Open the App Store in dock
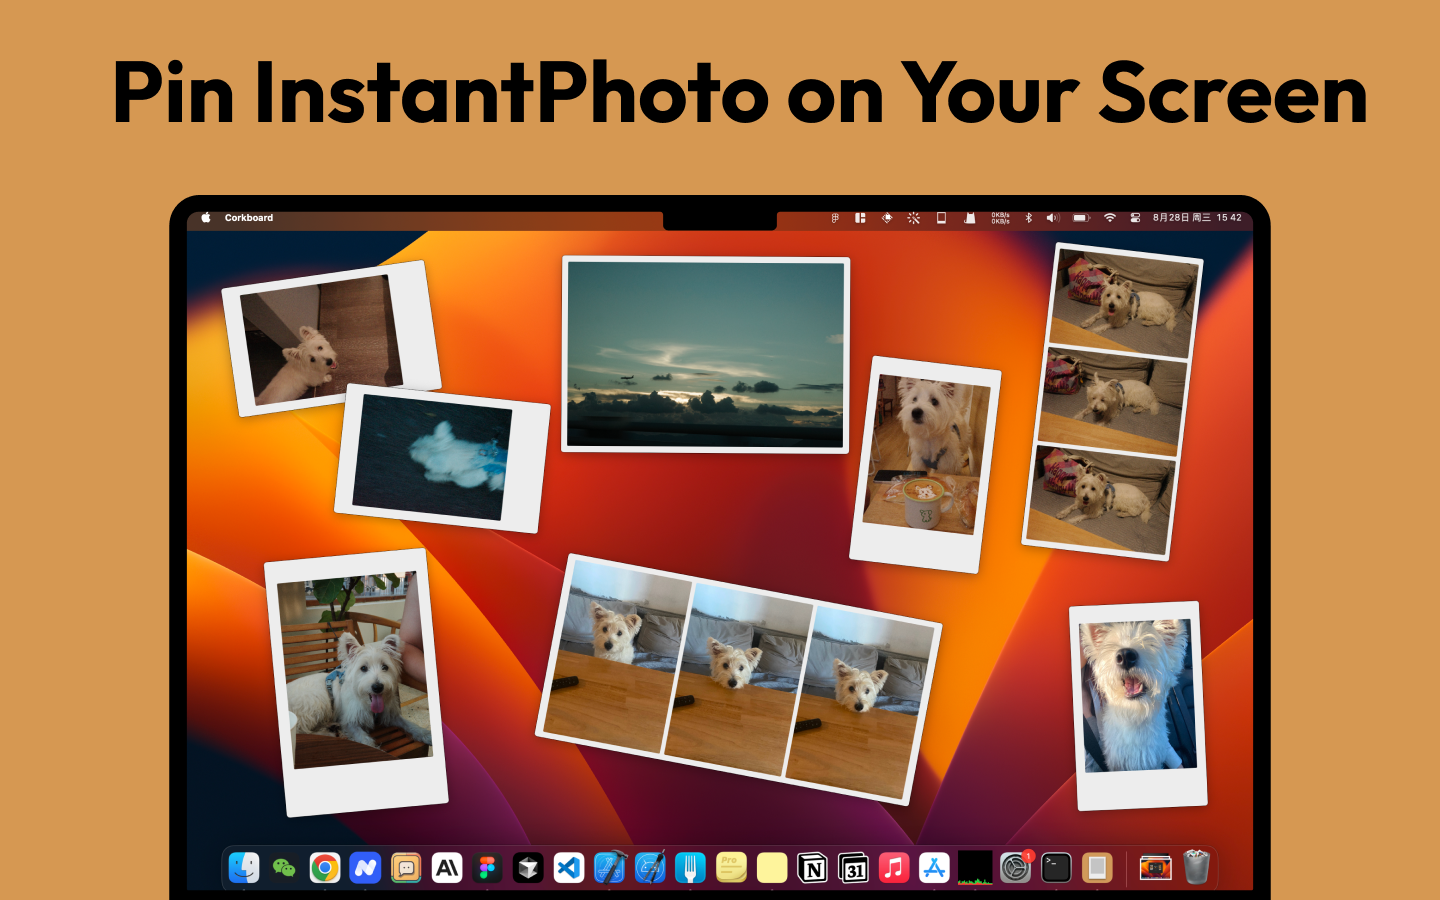The height and width of the screenshot is (900, 1440). (x=935, y=867)
